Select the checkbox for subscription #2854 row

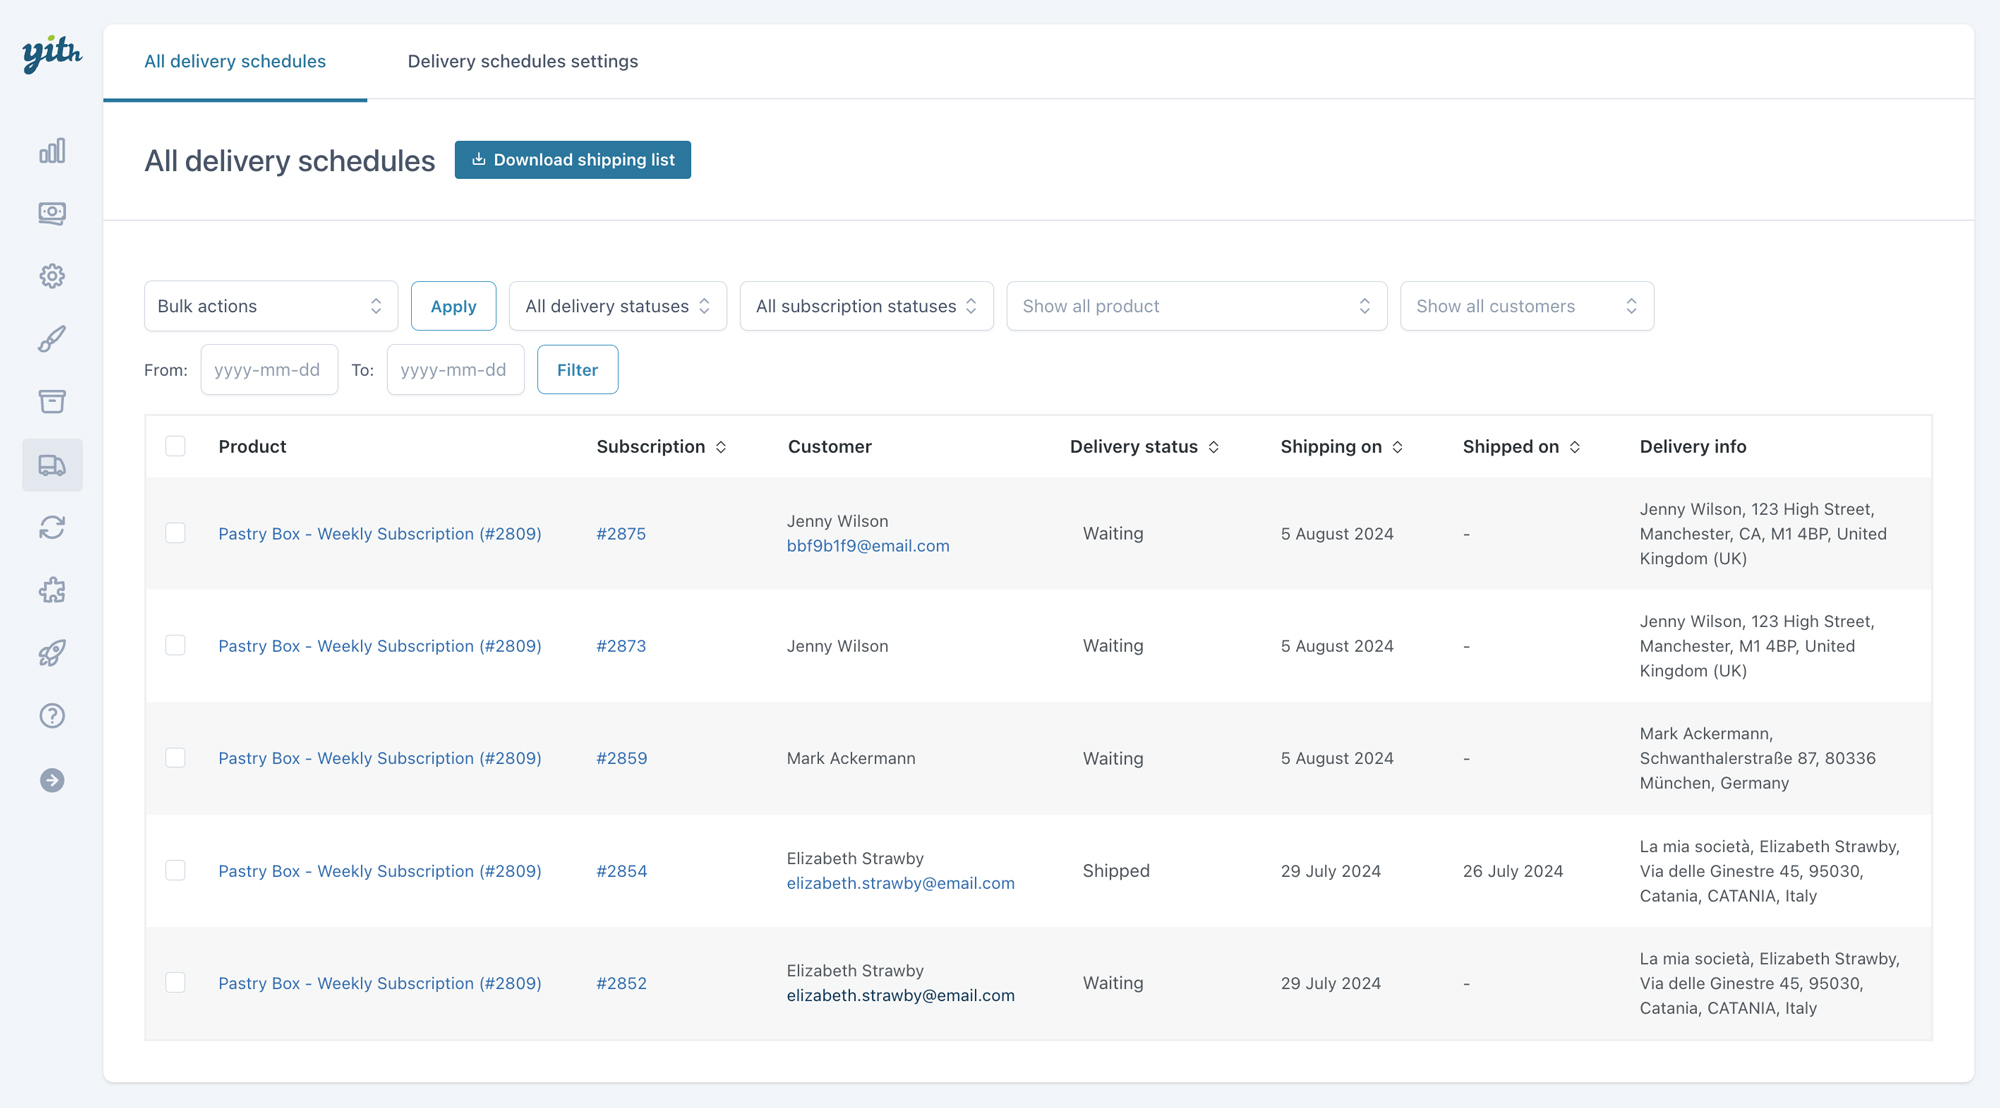[x=175, y=870]
